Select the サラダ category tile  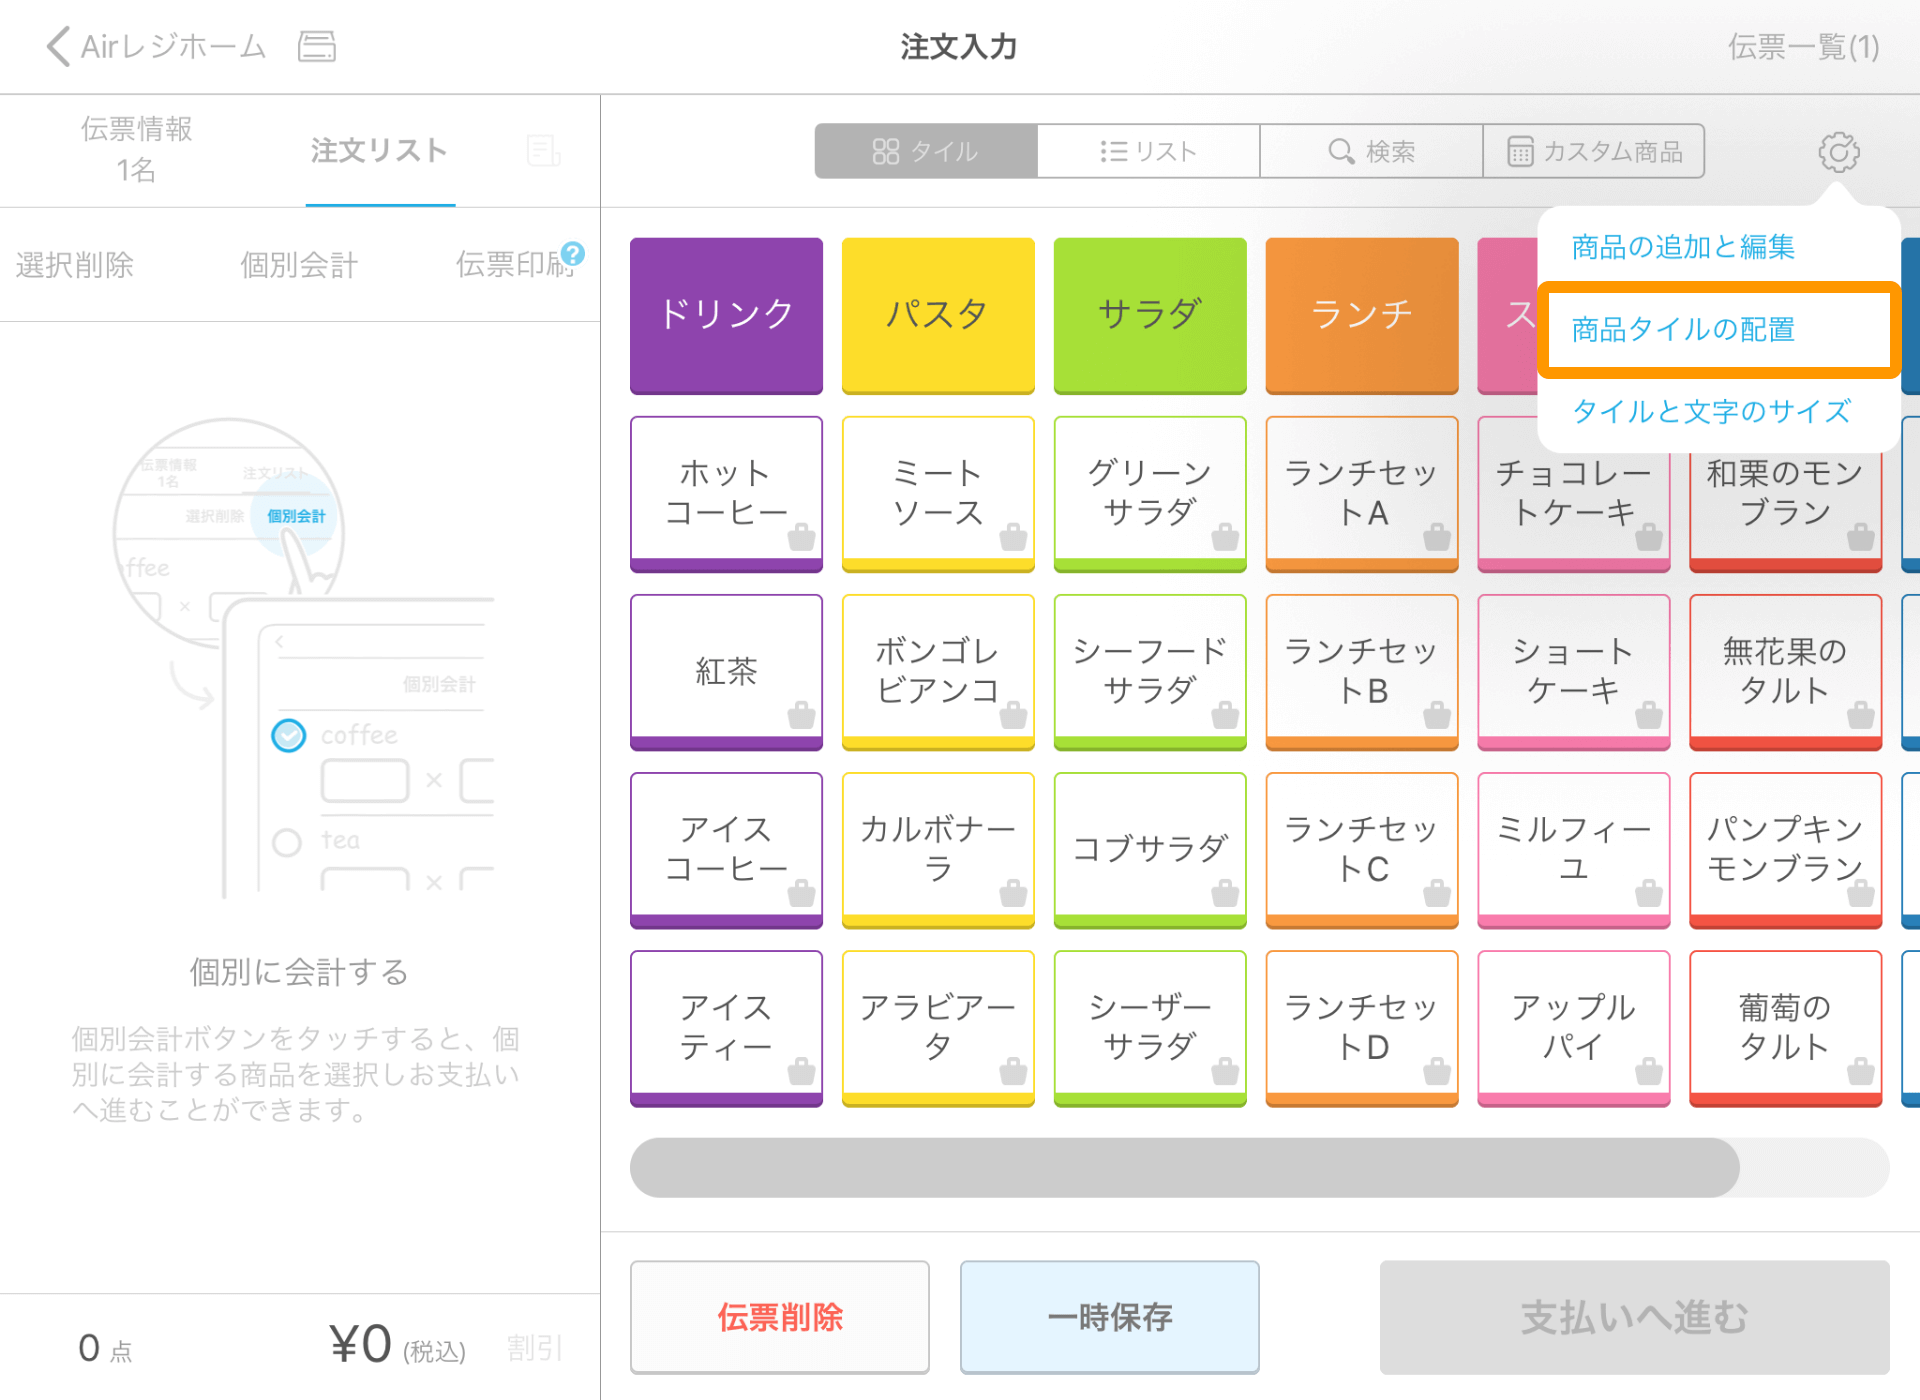1150,315
